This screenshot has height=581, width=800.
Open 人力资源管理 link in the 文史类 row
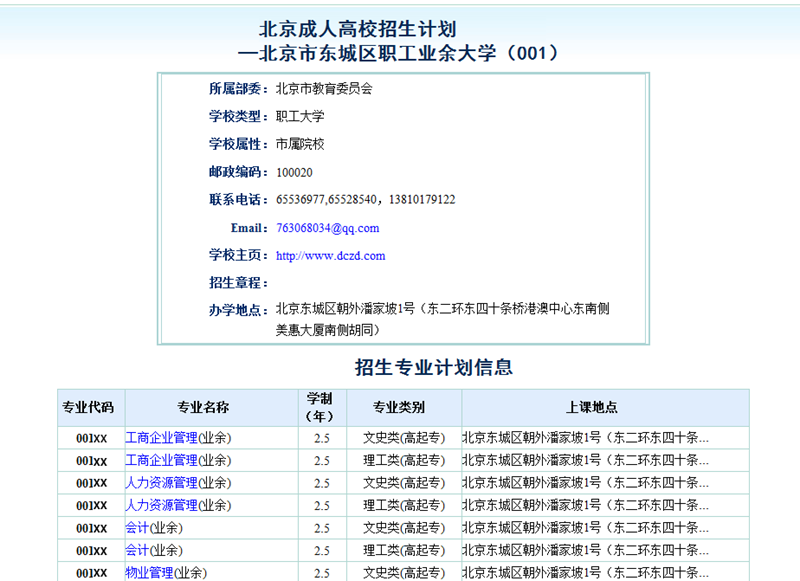coord(161,483)
